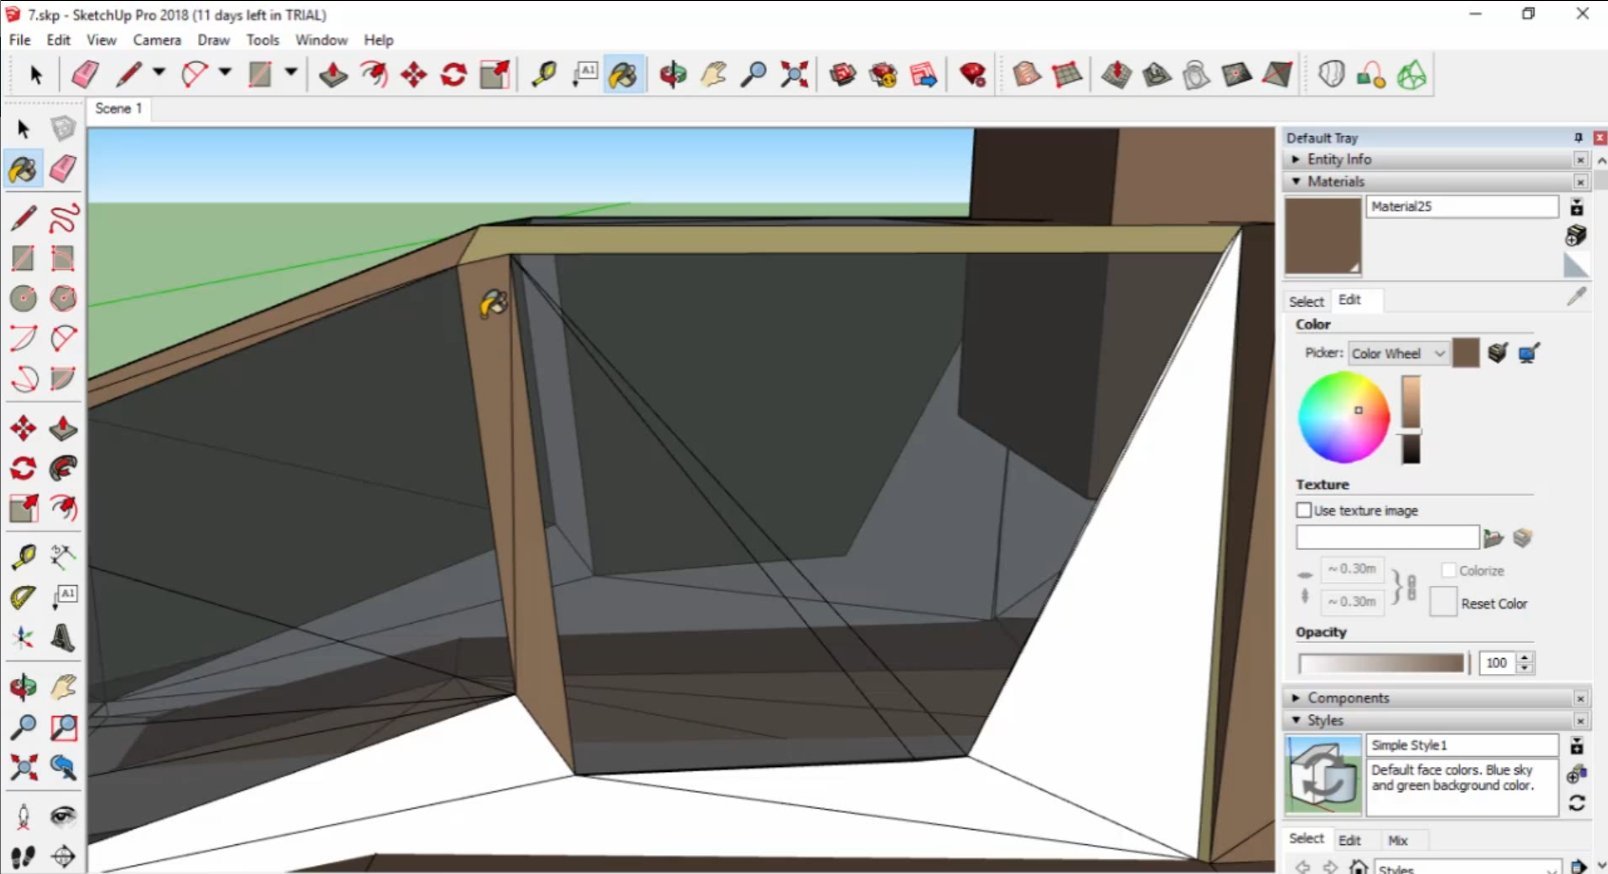Choose Zoom Extents in top toolbar
This screenshot has height=874, width=1608.
pyautogui.click(x=794, y=75)
